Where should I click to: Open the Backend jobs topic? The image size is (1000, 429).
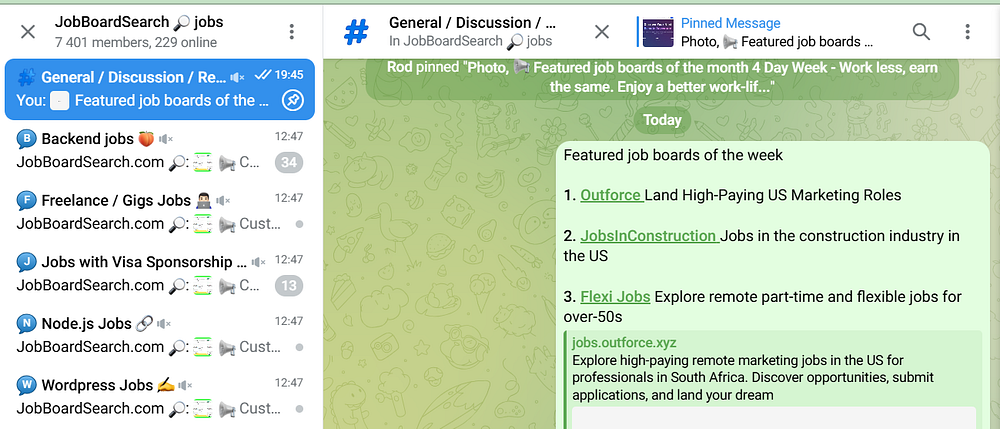click(159, 150)
